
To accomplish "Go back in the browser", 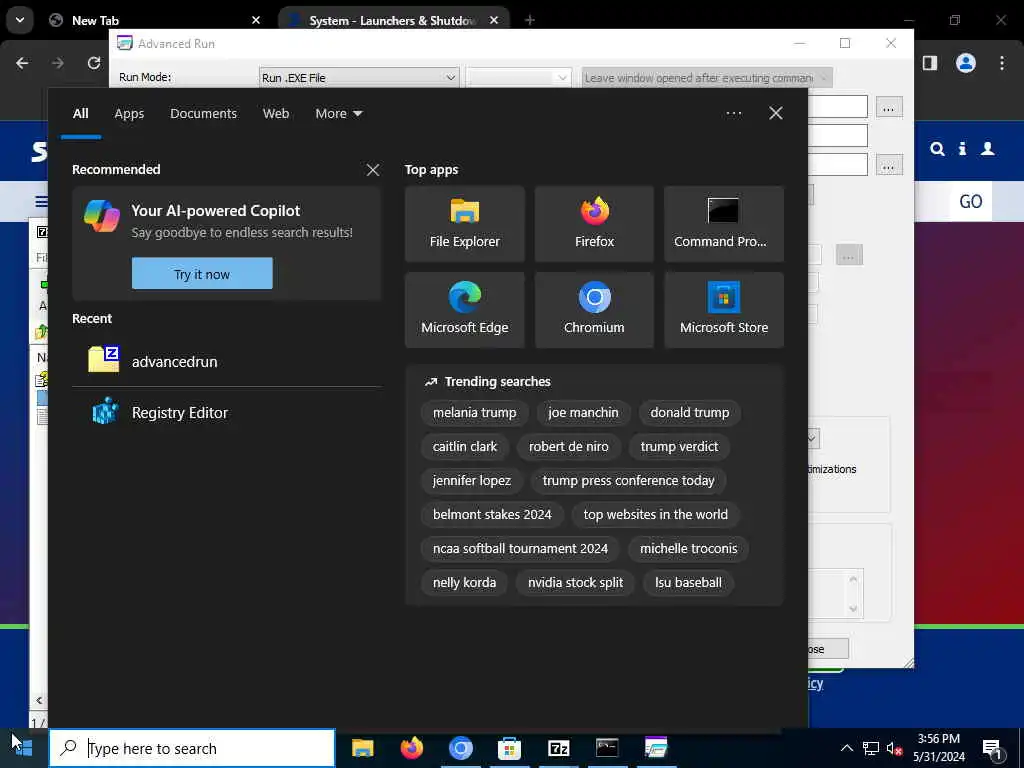I will click(22, 63).
